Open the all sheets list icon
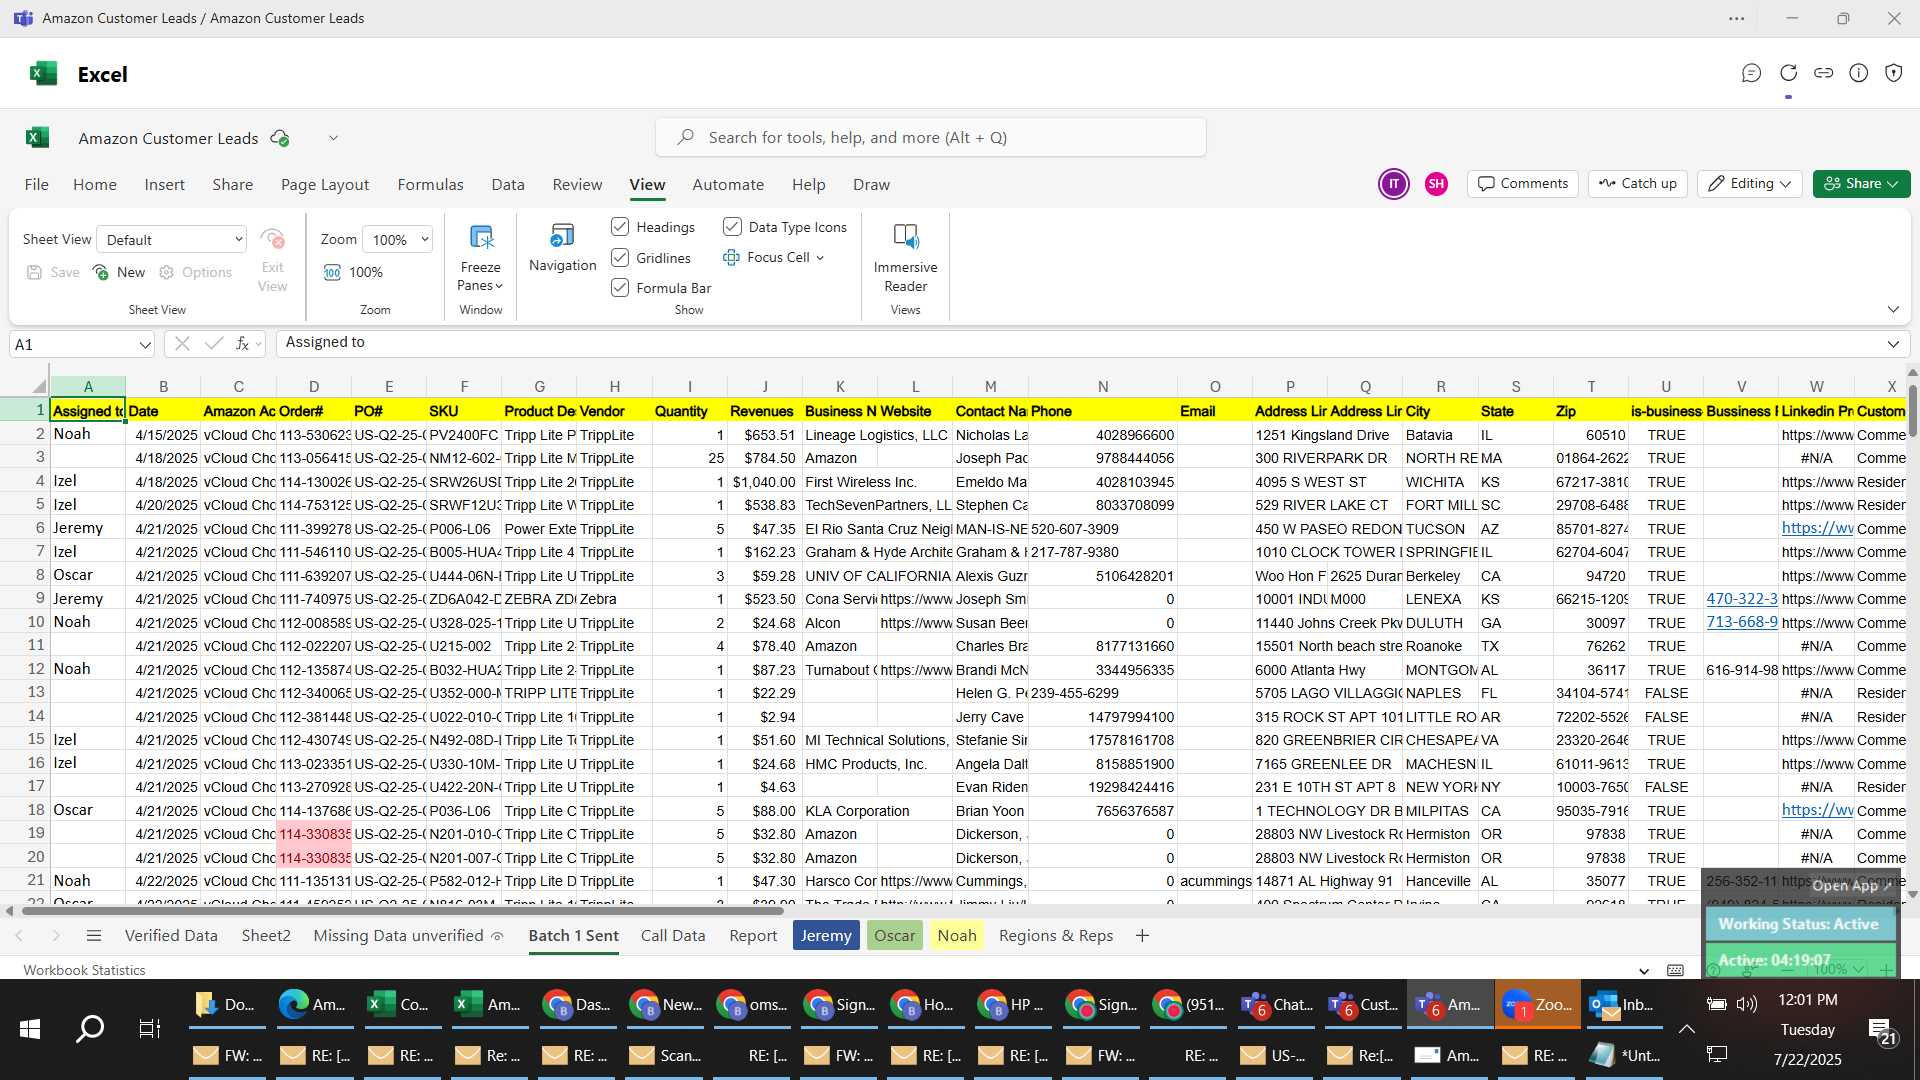1920x1080 pixels. (x=94, y=936)
